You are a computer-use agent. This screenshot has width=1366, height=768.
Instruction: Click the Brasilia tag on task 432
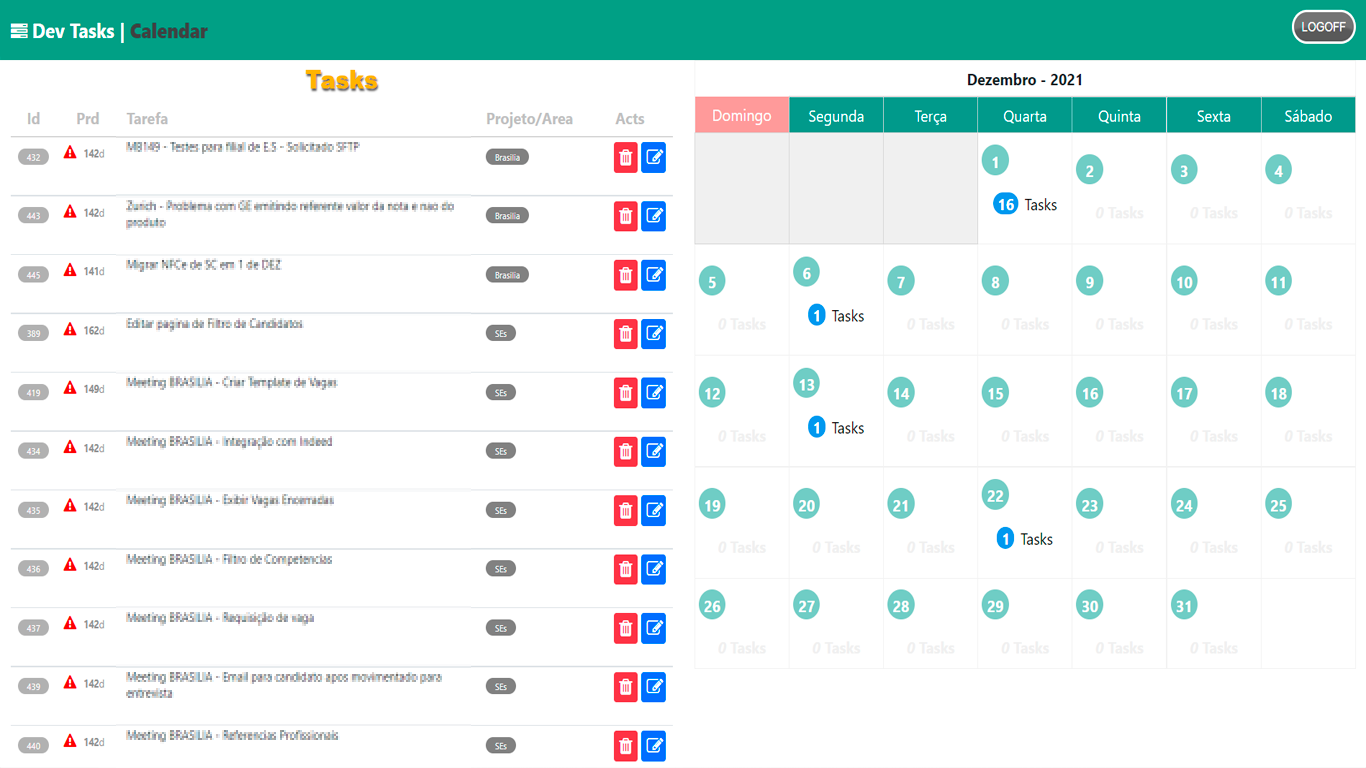click(x=507, y=158)
